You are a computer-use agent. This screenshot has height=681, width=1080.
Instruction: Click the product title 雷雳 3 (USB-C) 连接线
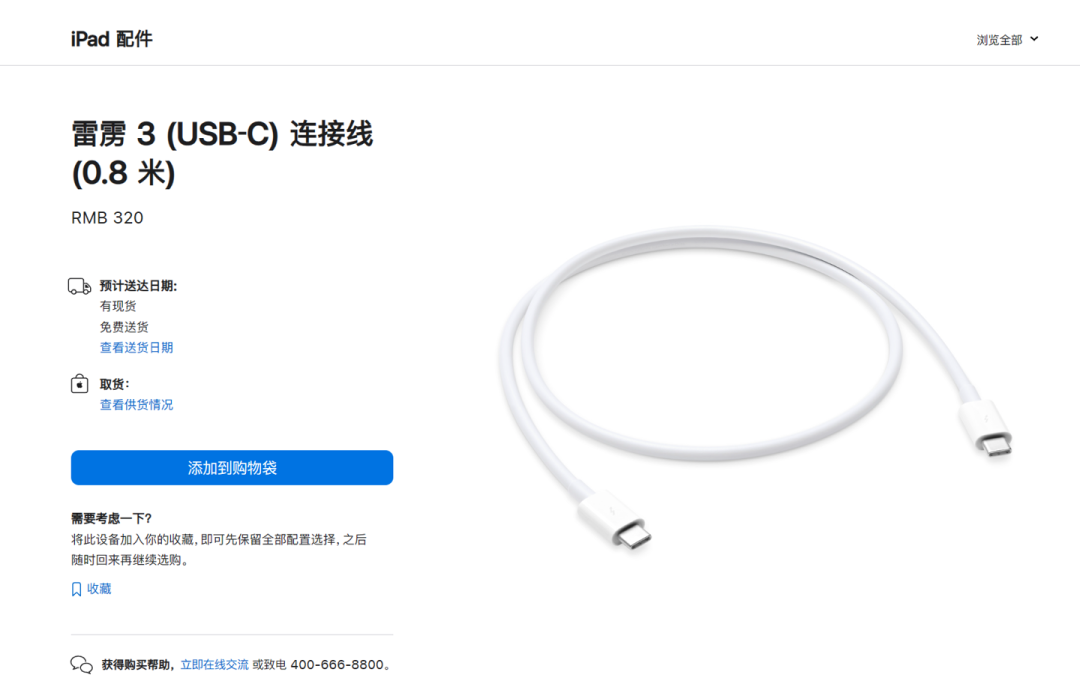(222, 134)
